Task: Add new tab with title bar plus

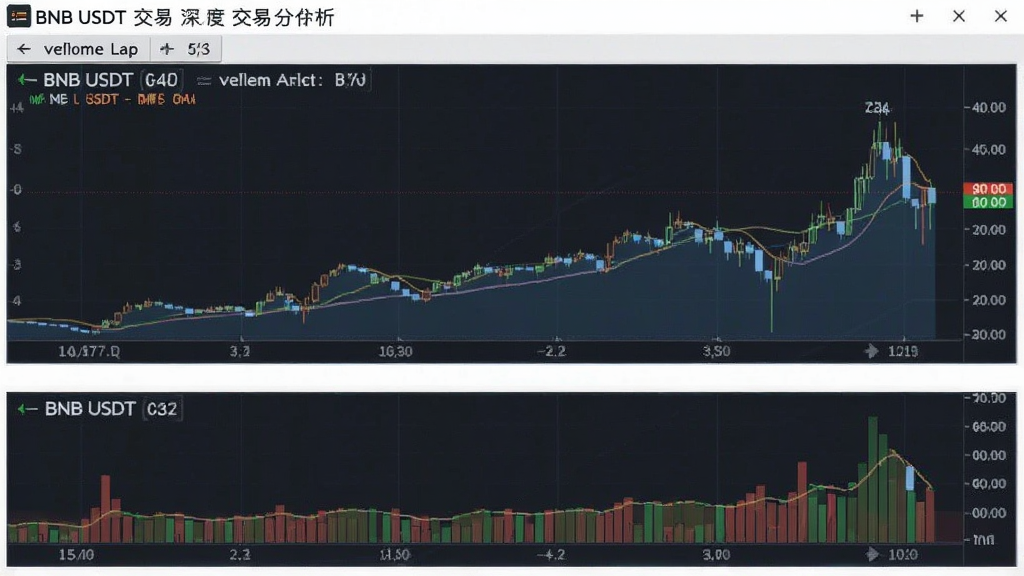Action: point(917,16)
